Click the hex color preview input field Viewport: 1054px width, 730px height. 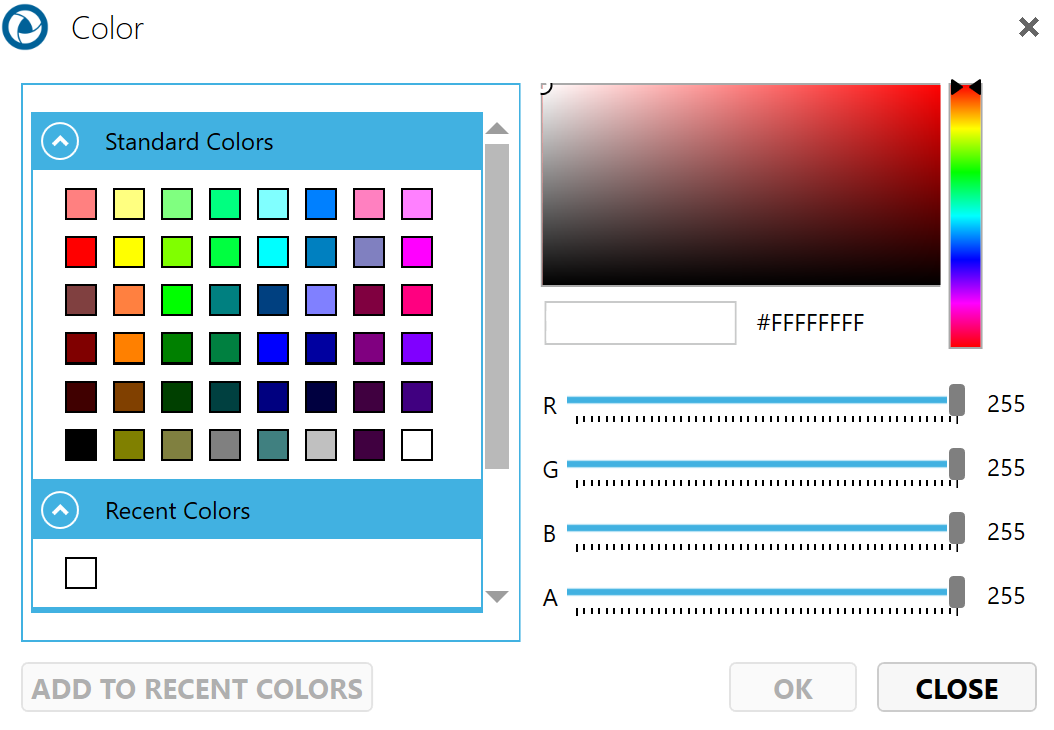pyautogui.click(x=640, y=323)
